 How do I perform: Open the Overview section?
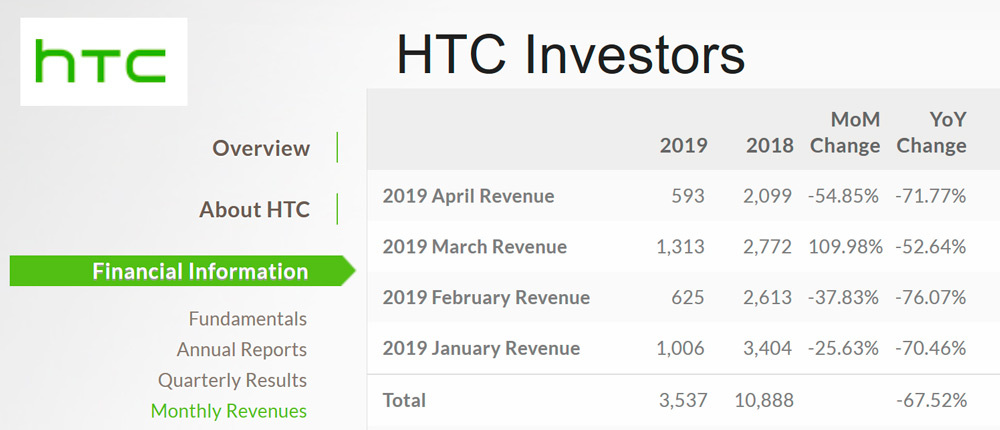pos(261,148)
